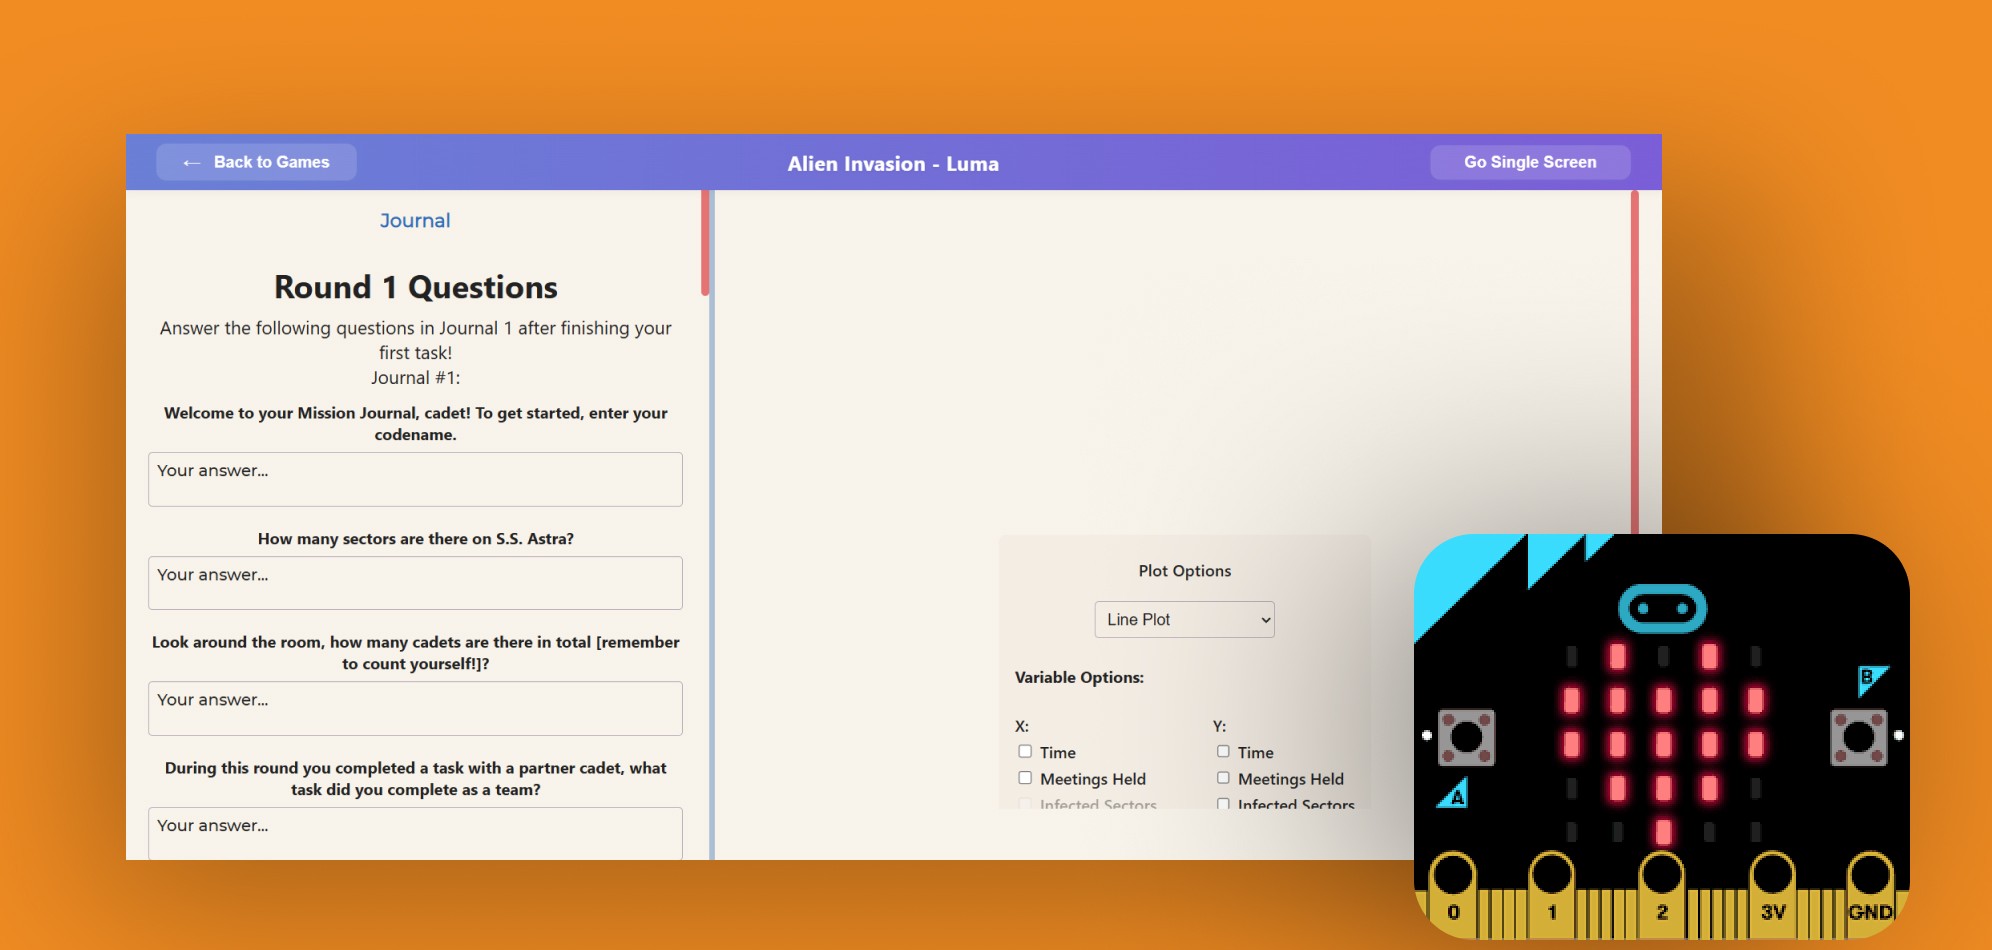Click micro:bit button B
Image resolution: width=1992 pixels, height=950 pixels.
click(1858, 738)
